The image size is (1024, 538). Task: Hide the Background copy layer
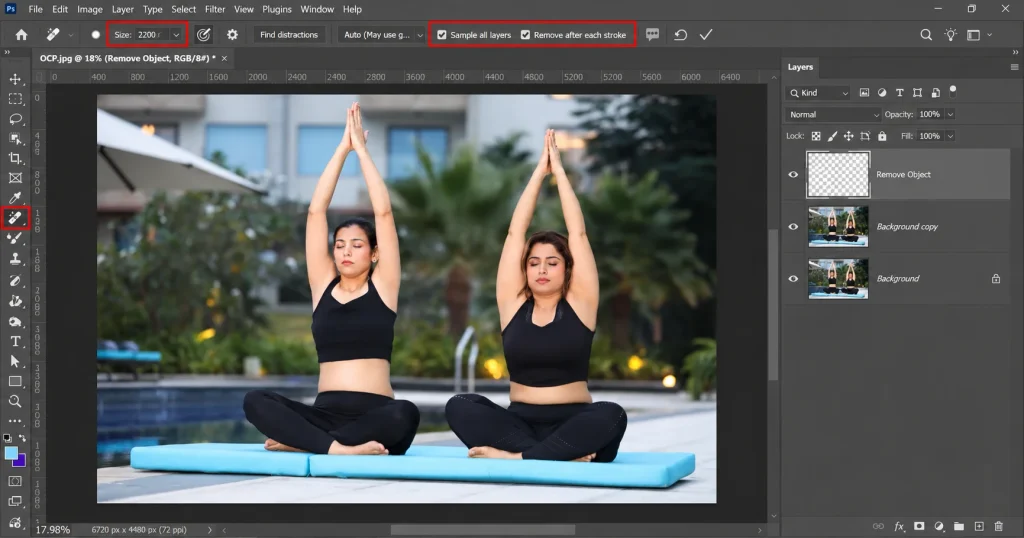[793, 227]
